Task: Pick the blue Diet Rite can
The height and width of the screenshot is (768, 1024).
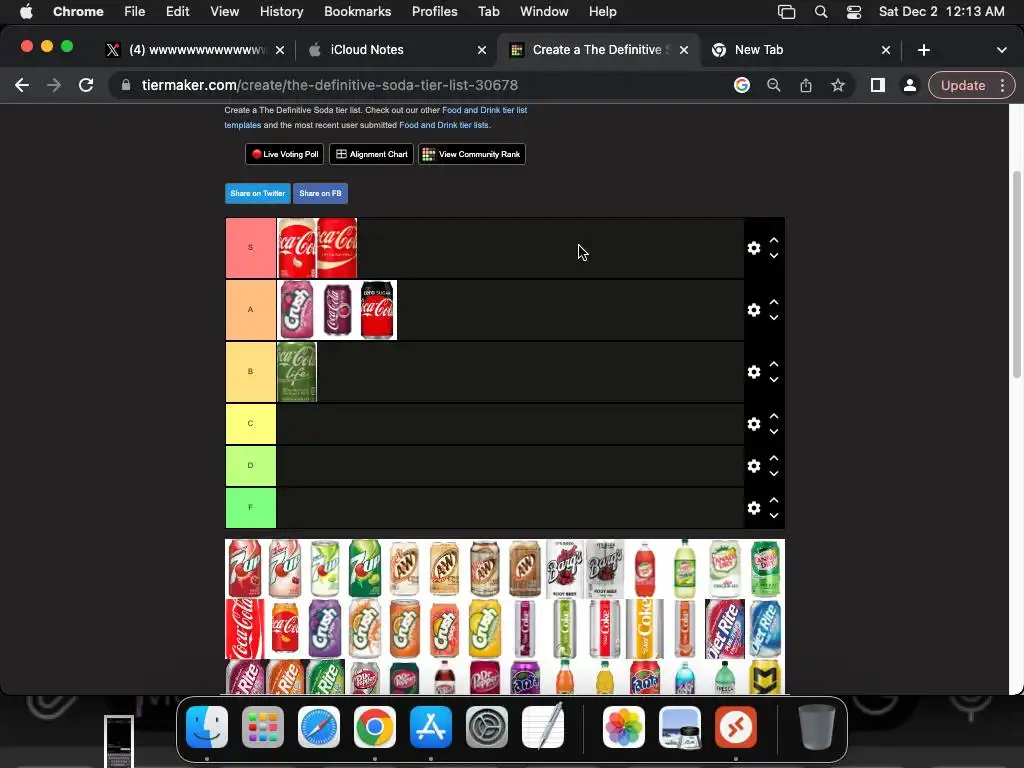Action: [x=765, y=628]
